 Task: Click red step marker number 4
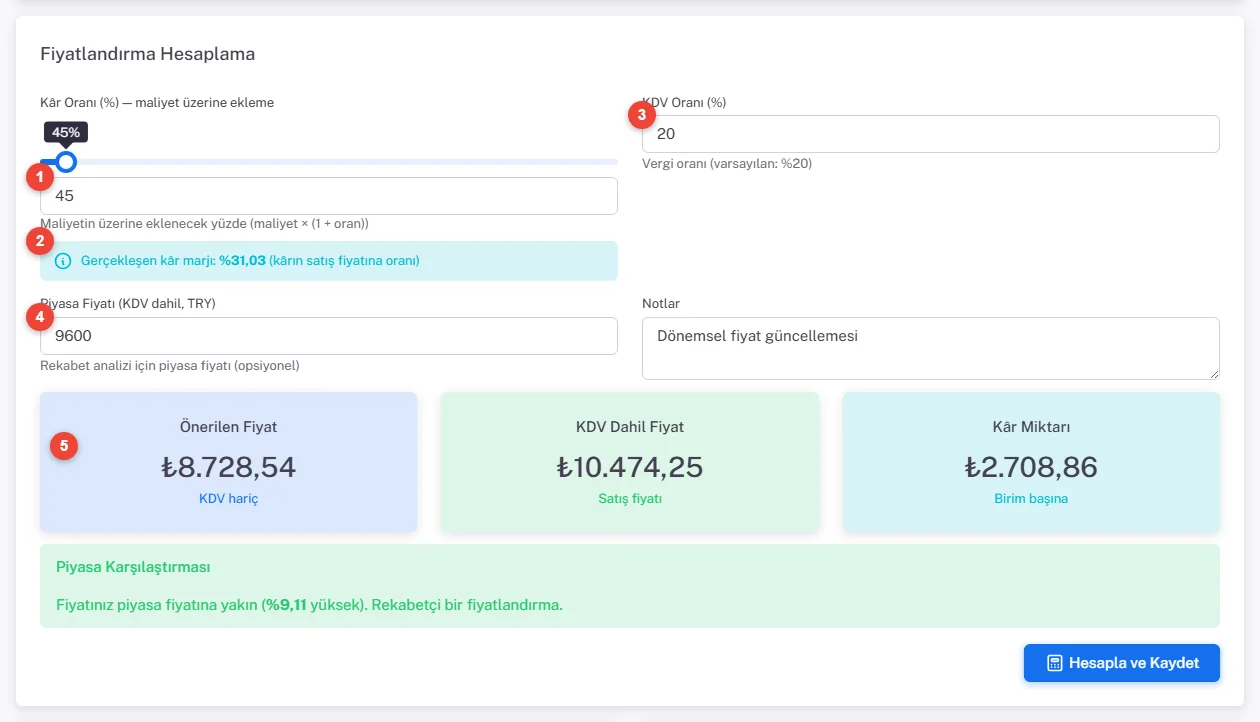pyautogui.click(x=39, y=318)
